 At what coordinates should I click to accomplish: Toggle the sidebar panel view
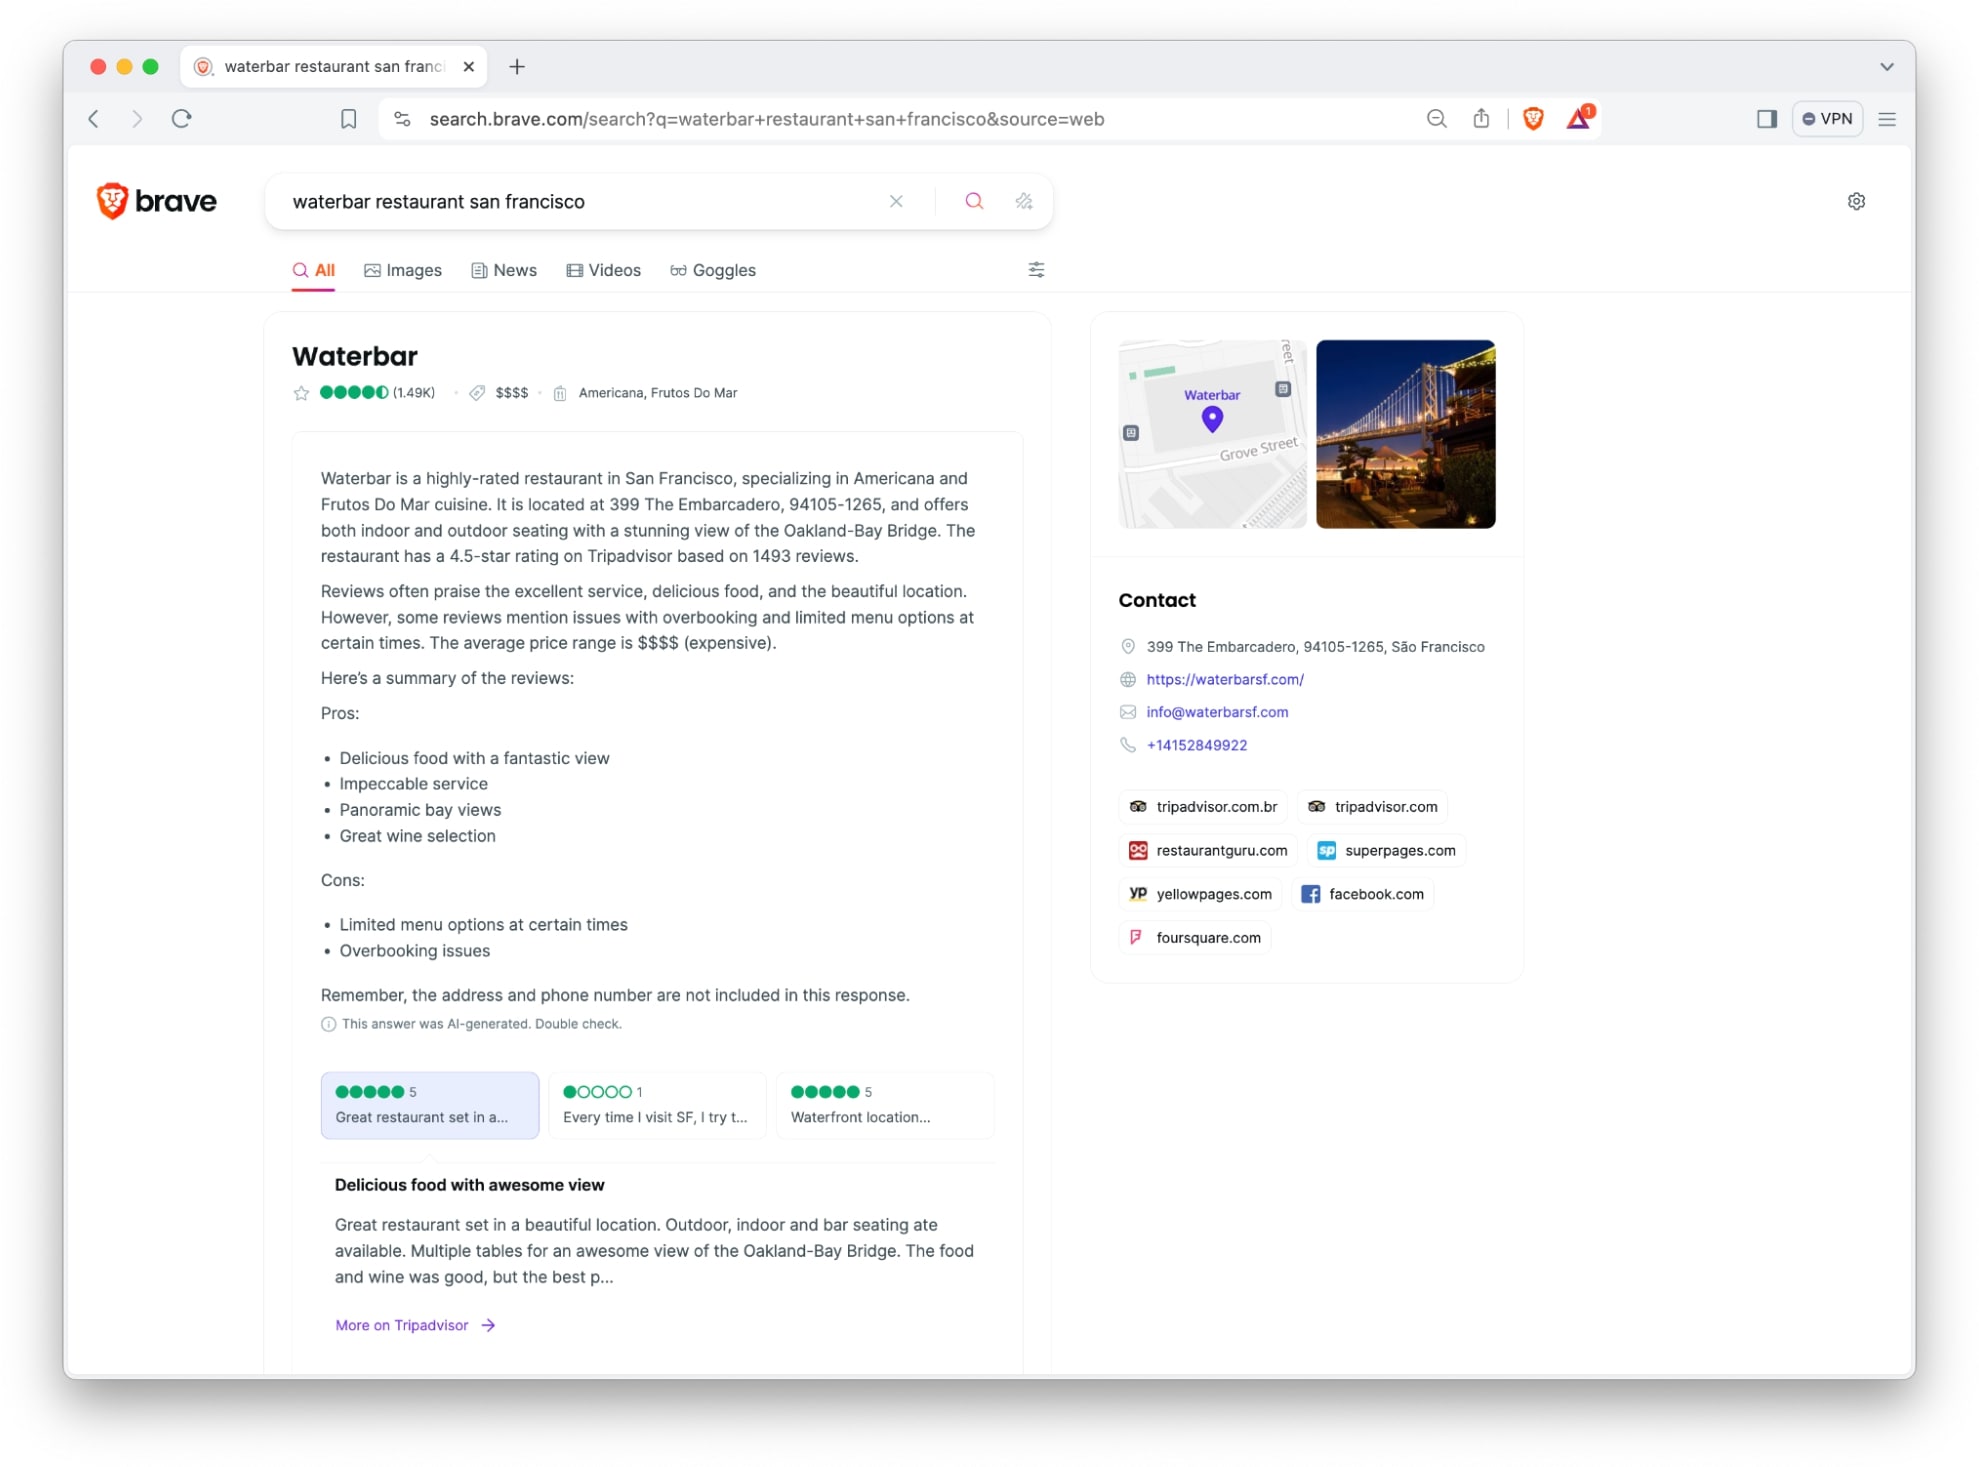tap(1765, 119)
